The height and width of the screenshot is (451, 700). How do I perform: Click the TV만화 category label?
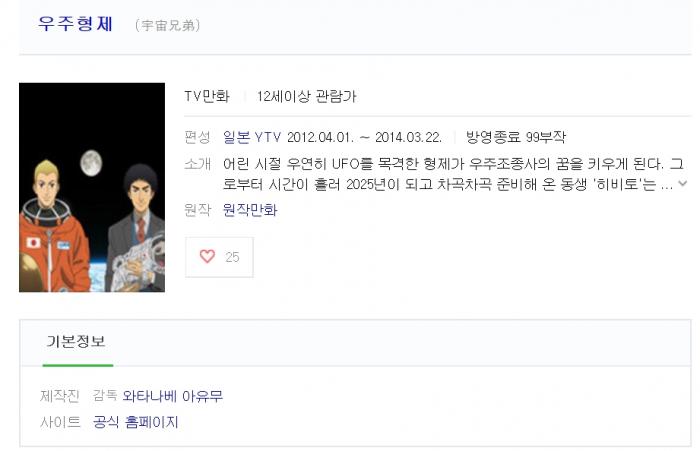pyautogui.click(x=207, y=96)
